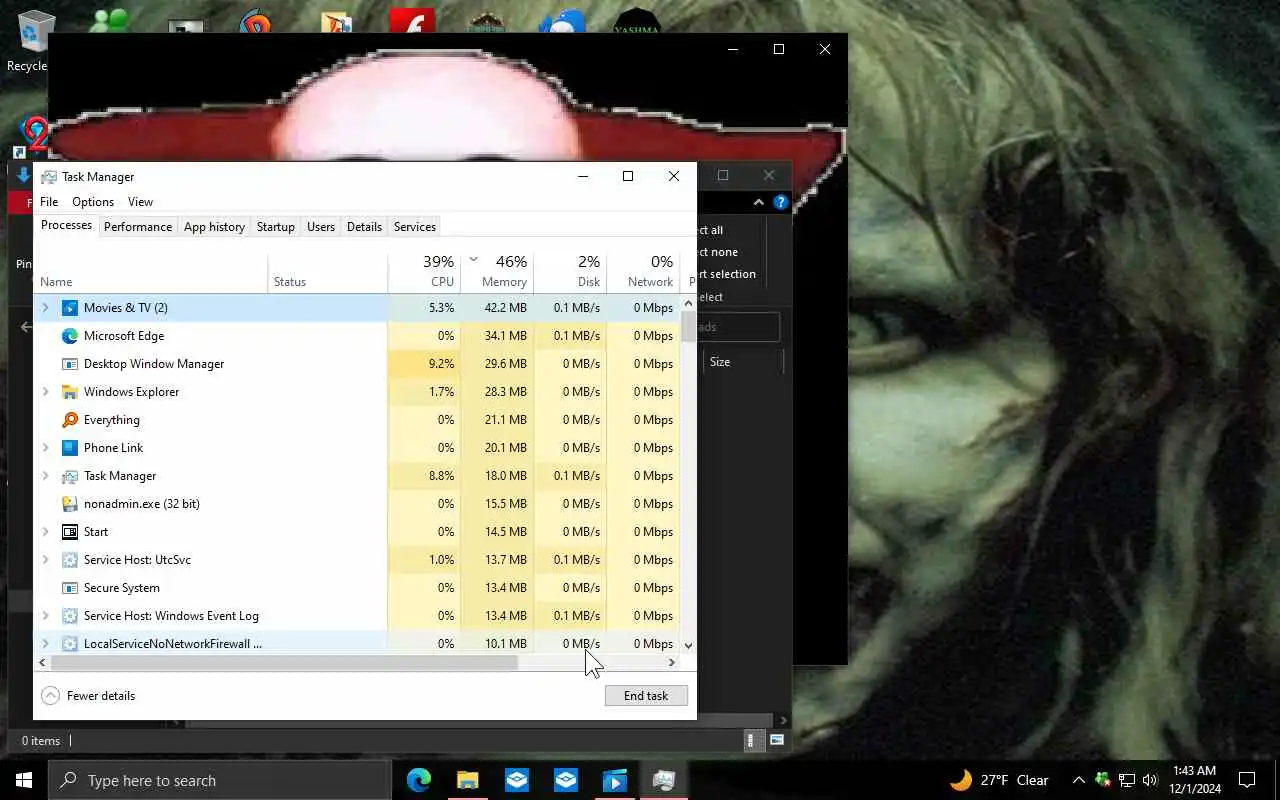This screenshot has width=1280, height=800.
Task: Open Movies & TV taskbar icon
Action: [615, 780]
